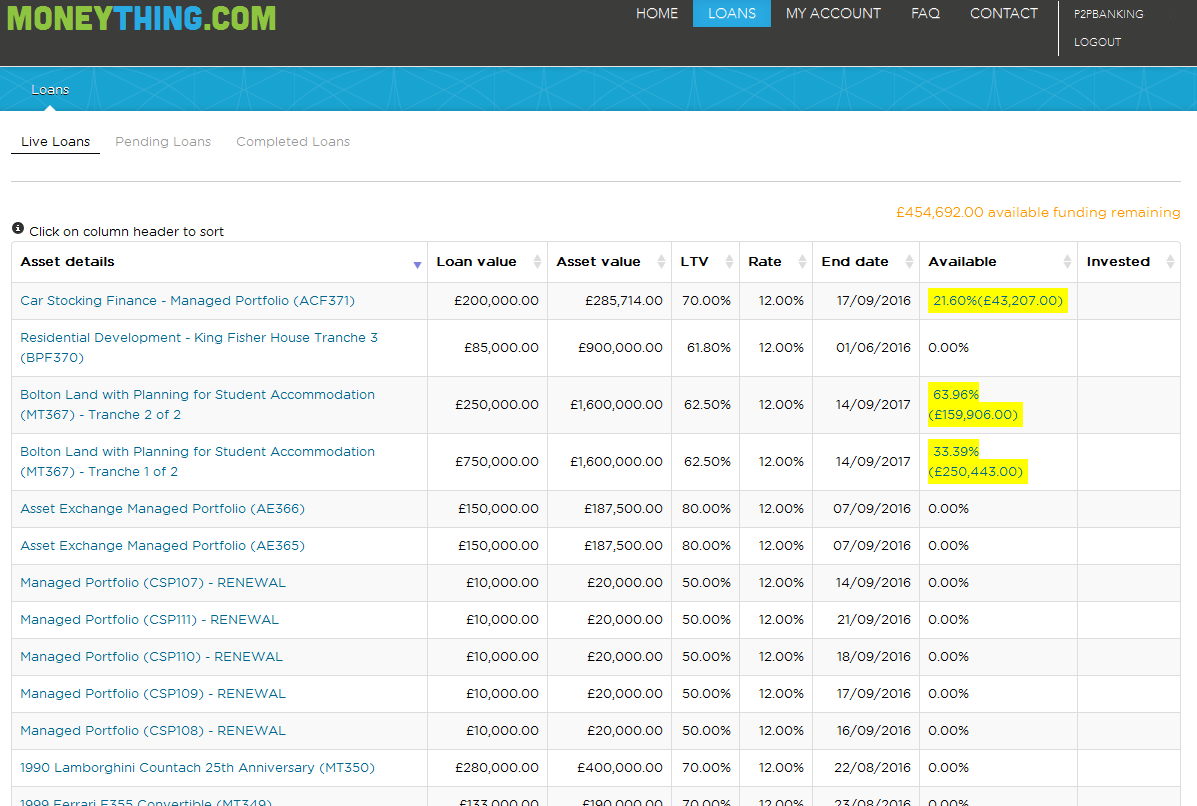Click the 61.80% LTV cell
The height and width of the screenshot is (806, 1197).
708,347
